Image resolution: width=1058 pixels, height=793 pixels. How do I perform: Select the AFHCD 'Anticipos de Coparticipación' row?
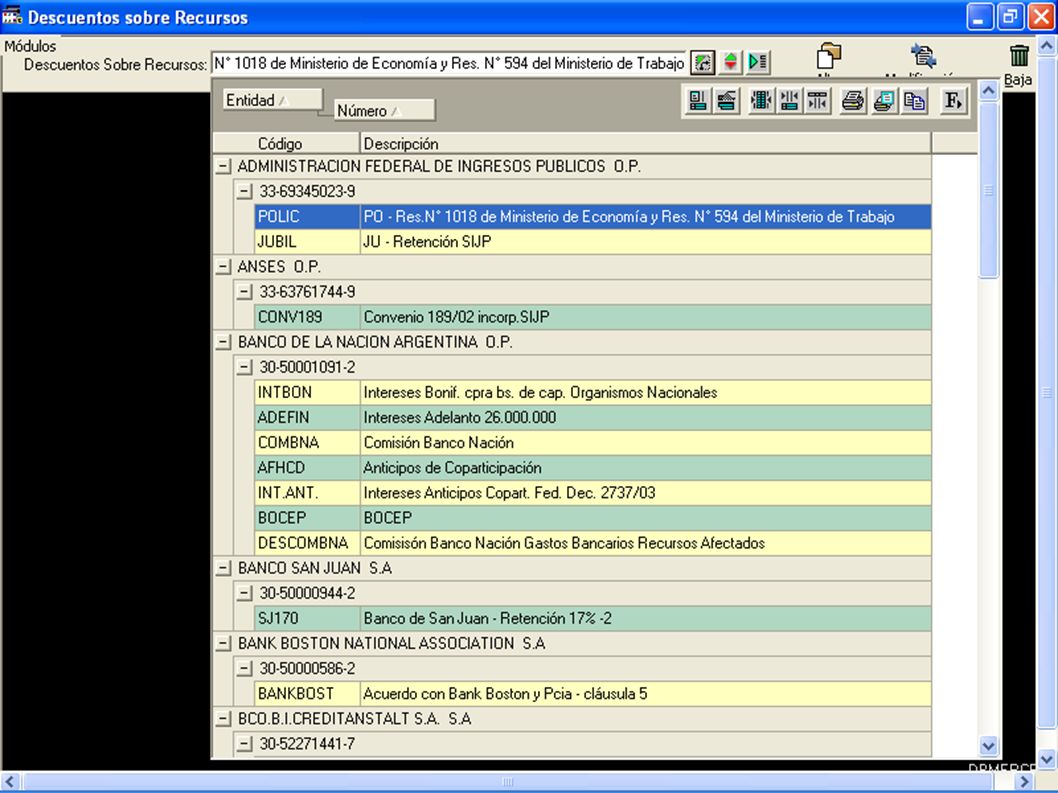pyautogui.click(x=593, y=468)
